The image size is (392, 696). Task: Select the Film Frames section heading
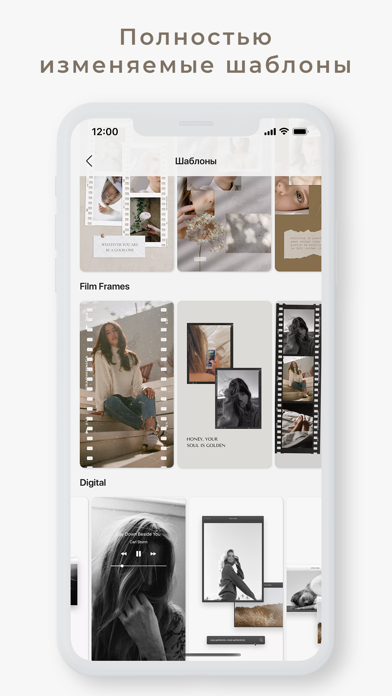[x=105, y=286]
